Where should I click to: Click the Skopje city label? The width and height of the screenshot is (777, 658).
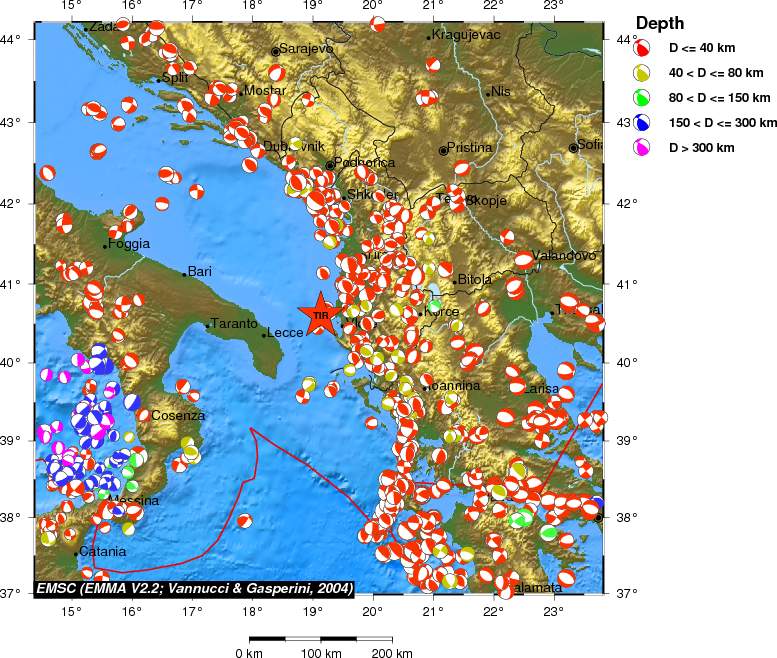coord(486,201)
